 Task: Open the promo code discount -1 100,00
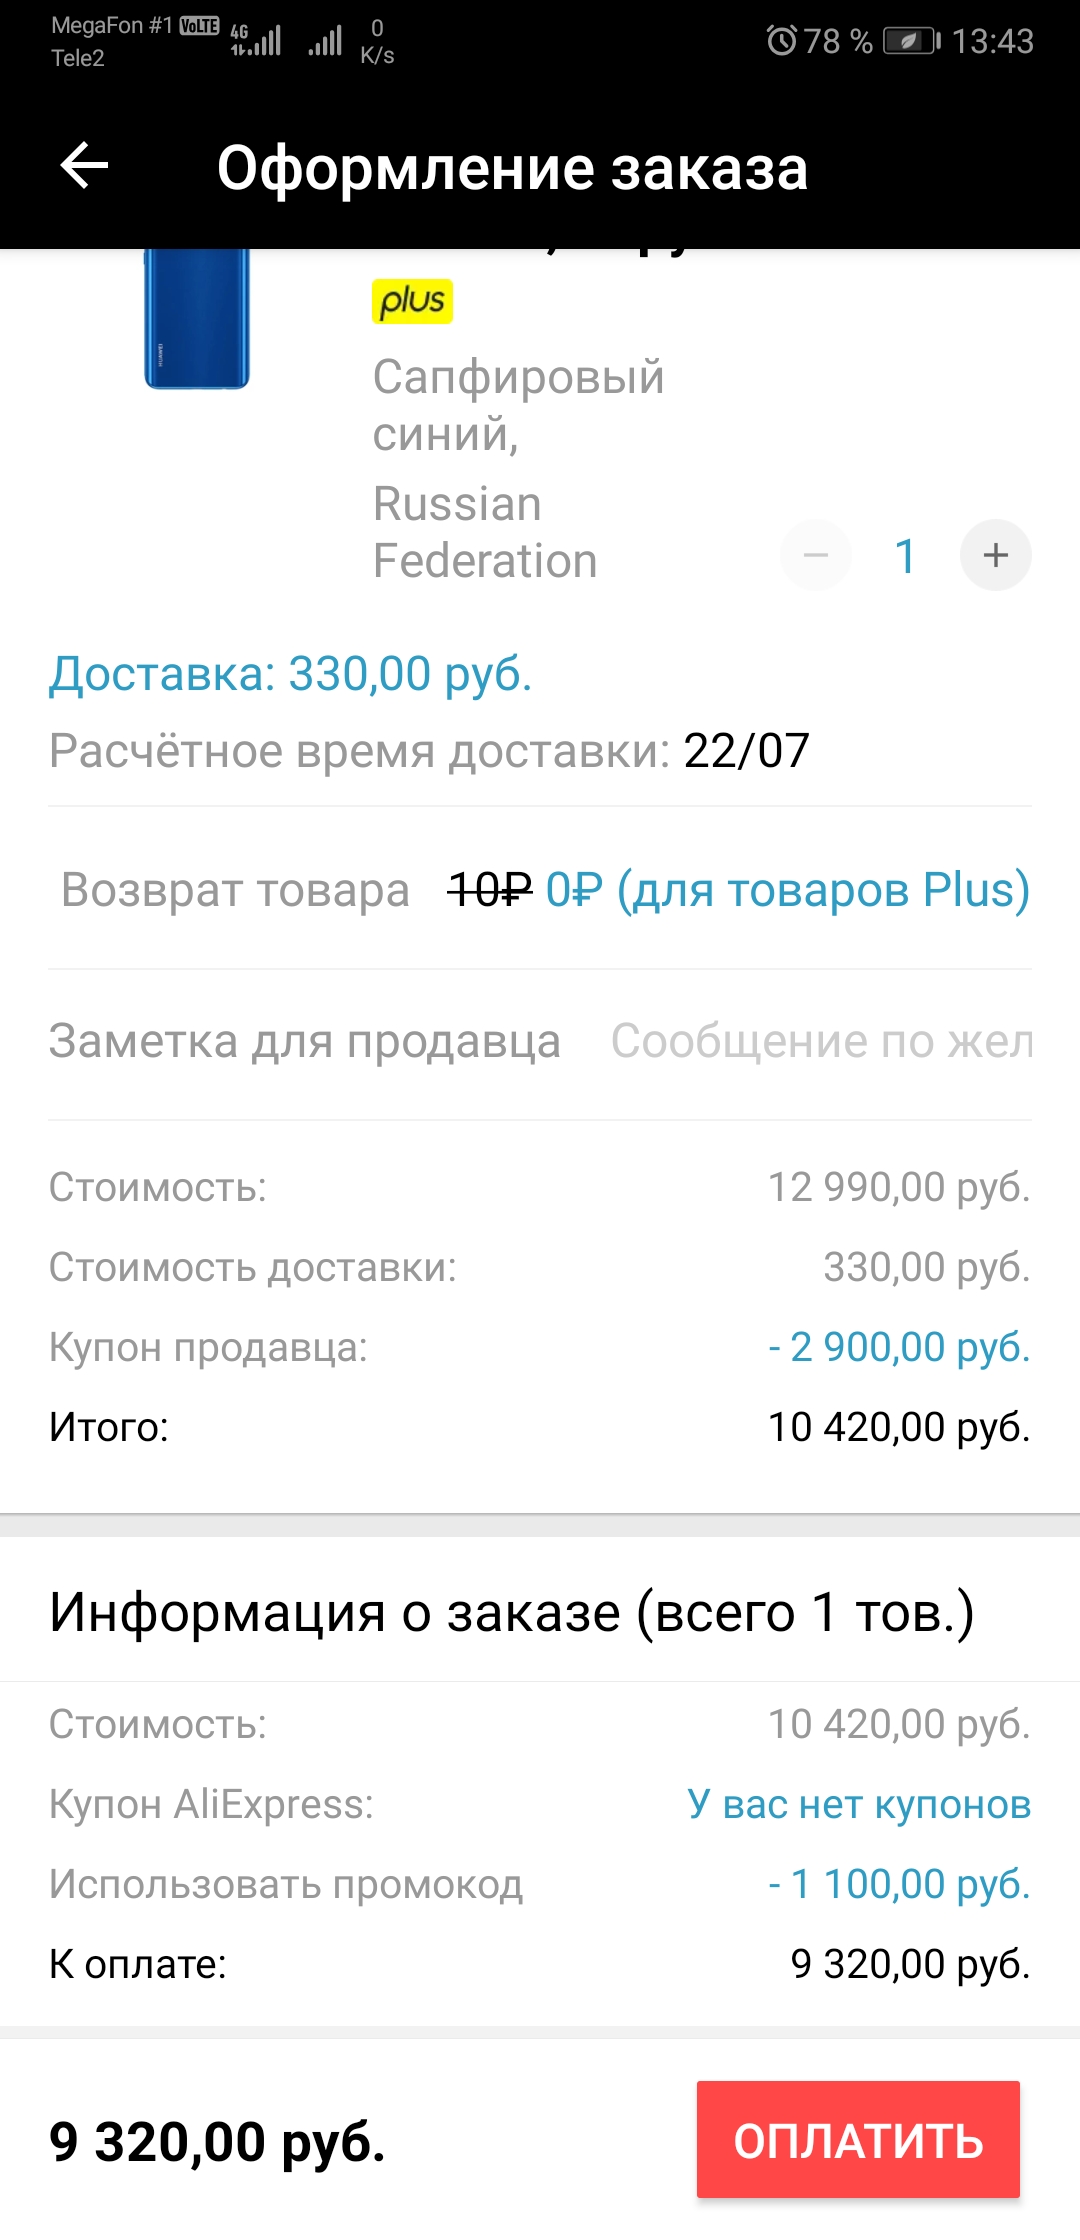point(898,1884)
